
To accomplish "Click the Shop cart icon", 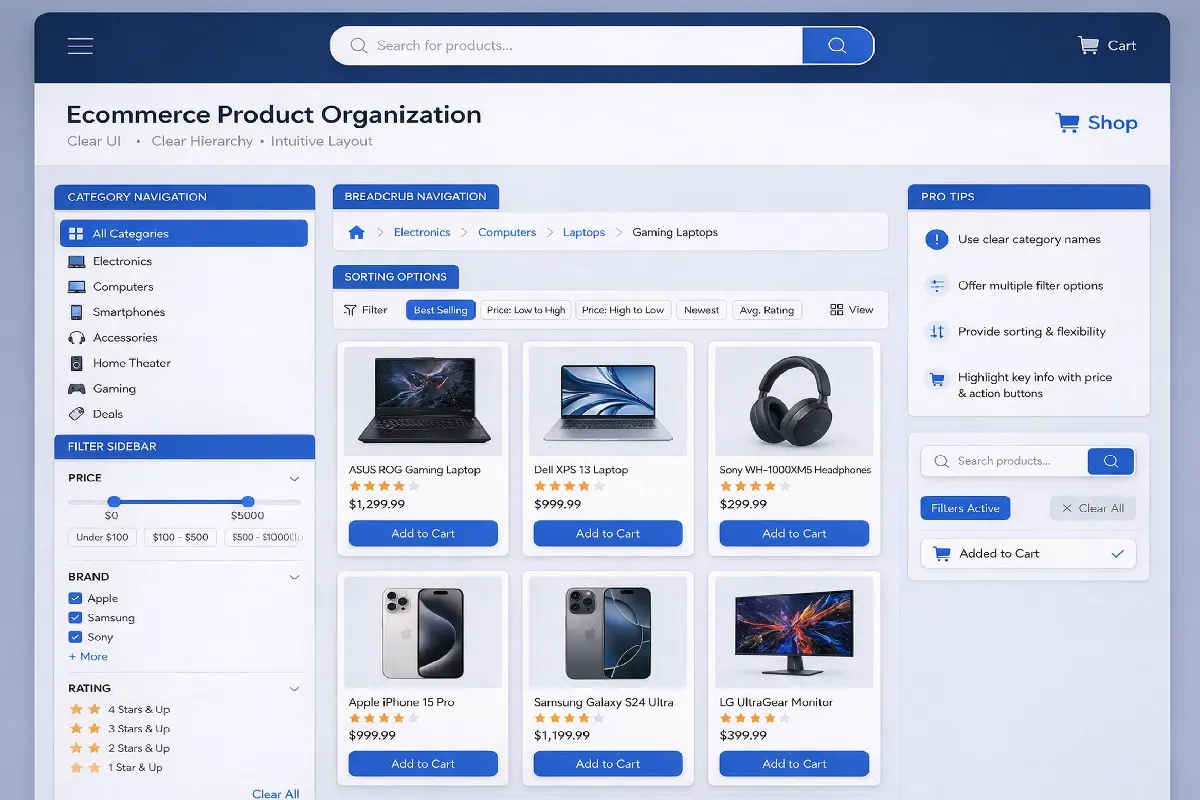I will (x=1067, y=123).
